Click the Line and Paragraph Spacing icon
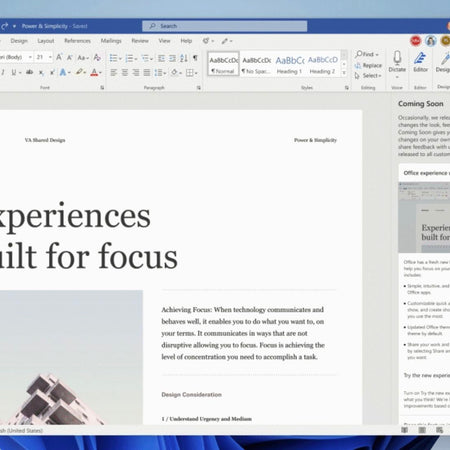The image size is (450, 450). pyautogui.click(x=158, y=72)
